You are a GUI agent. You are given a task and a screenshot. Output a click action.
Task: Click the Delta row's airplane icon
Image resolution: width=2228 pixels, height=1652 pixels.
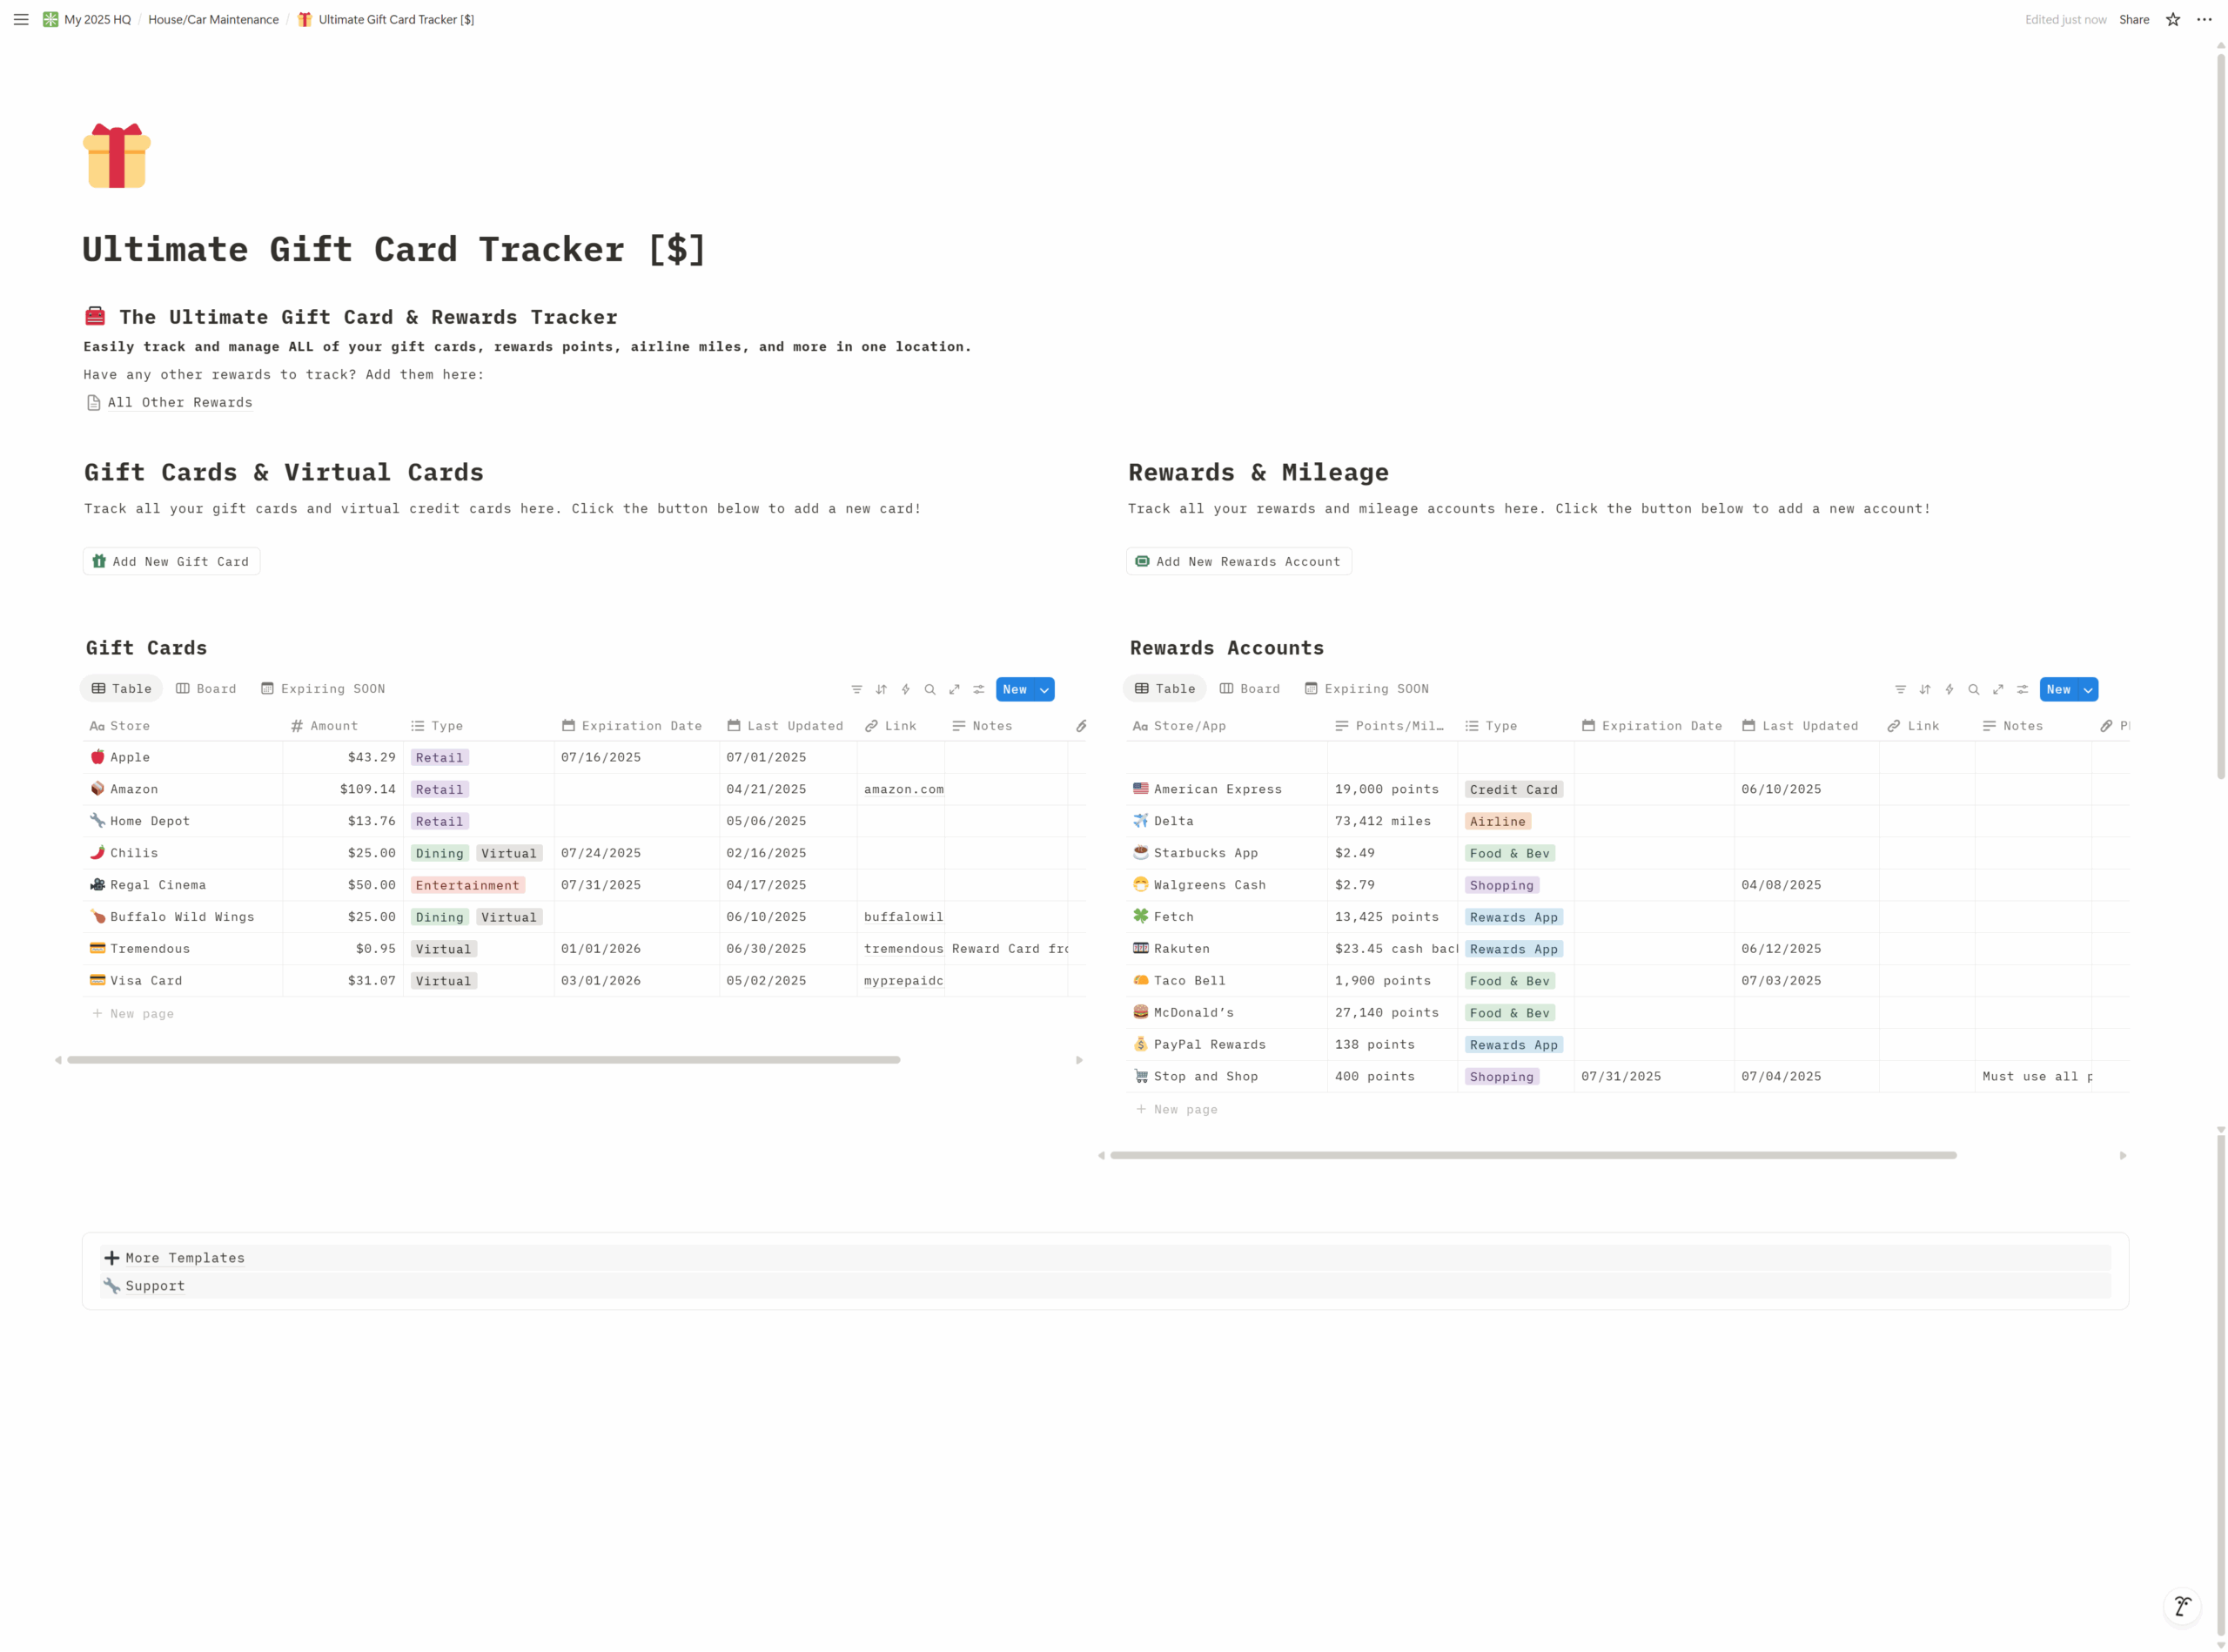point(1141,821)
